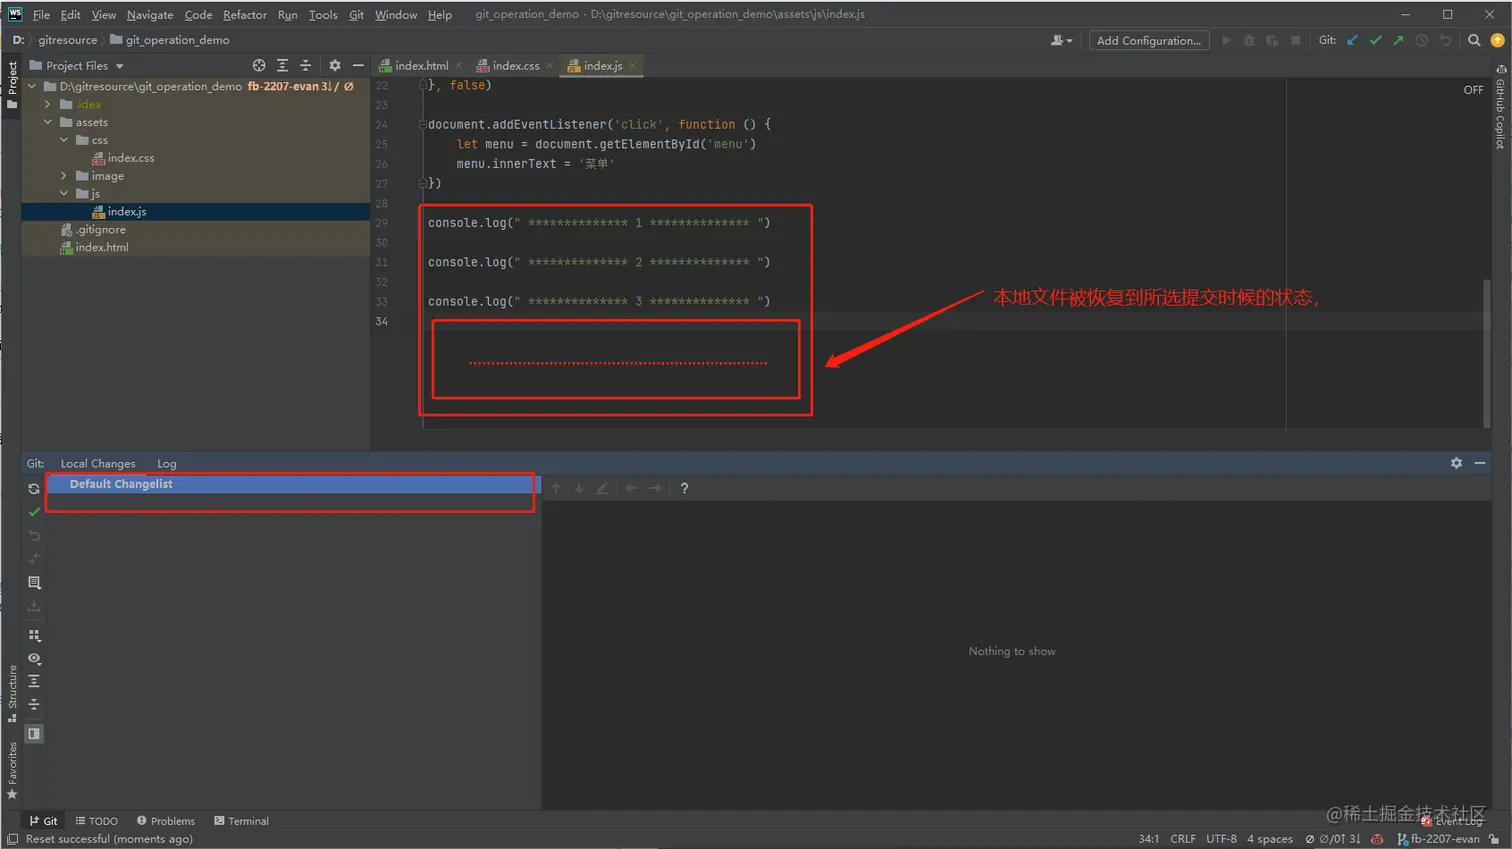This screenshot has width=1512, height=849.
Task: Collapse the js folder
Action: pos(64,193)
